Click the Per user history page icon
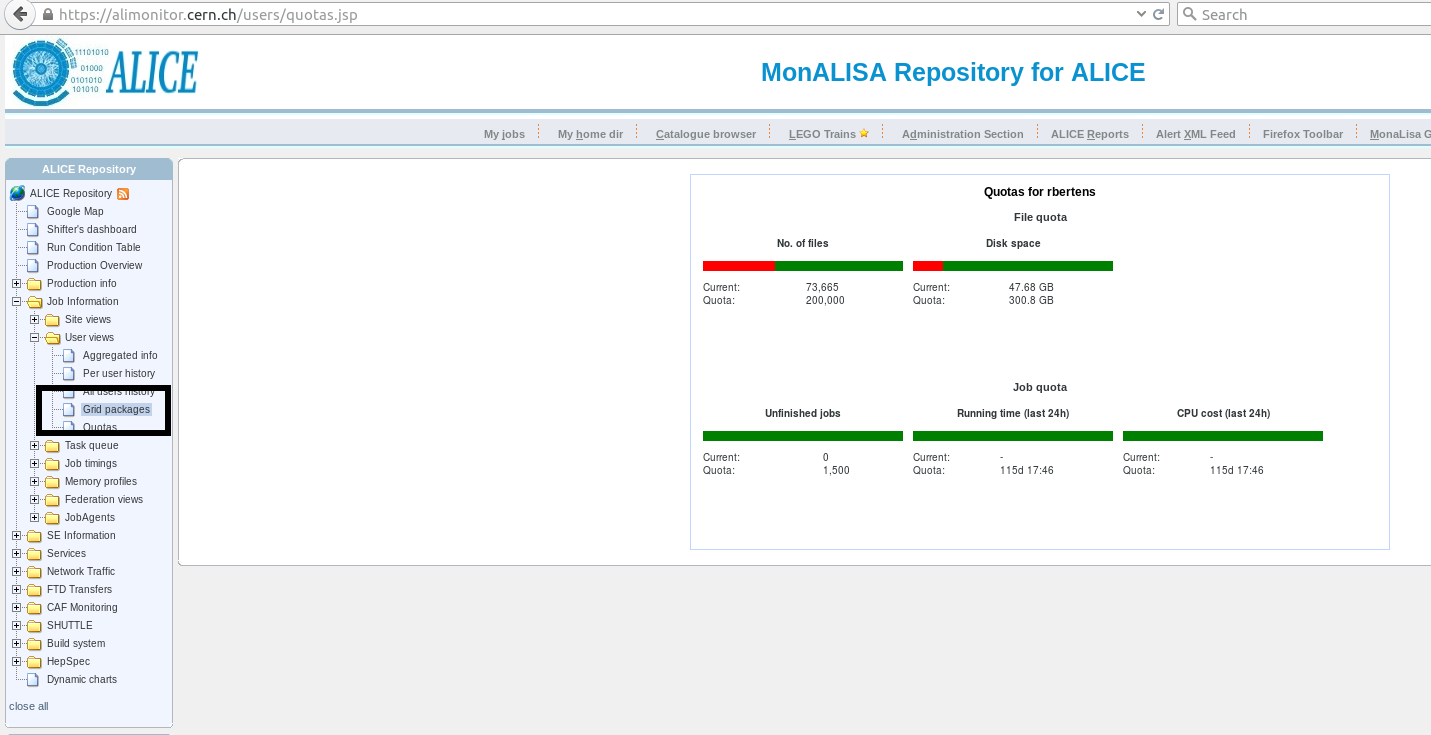 (69, 373)
